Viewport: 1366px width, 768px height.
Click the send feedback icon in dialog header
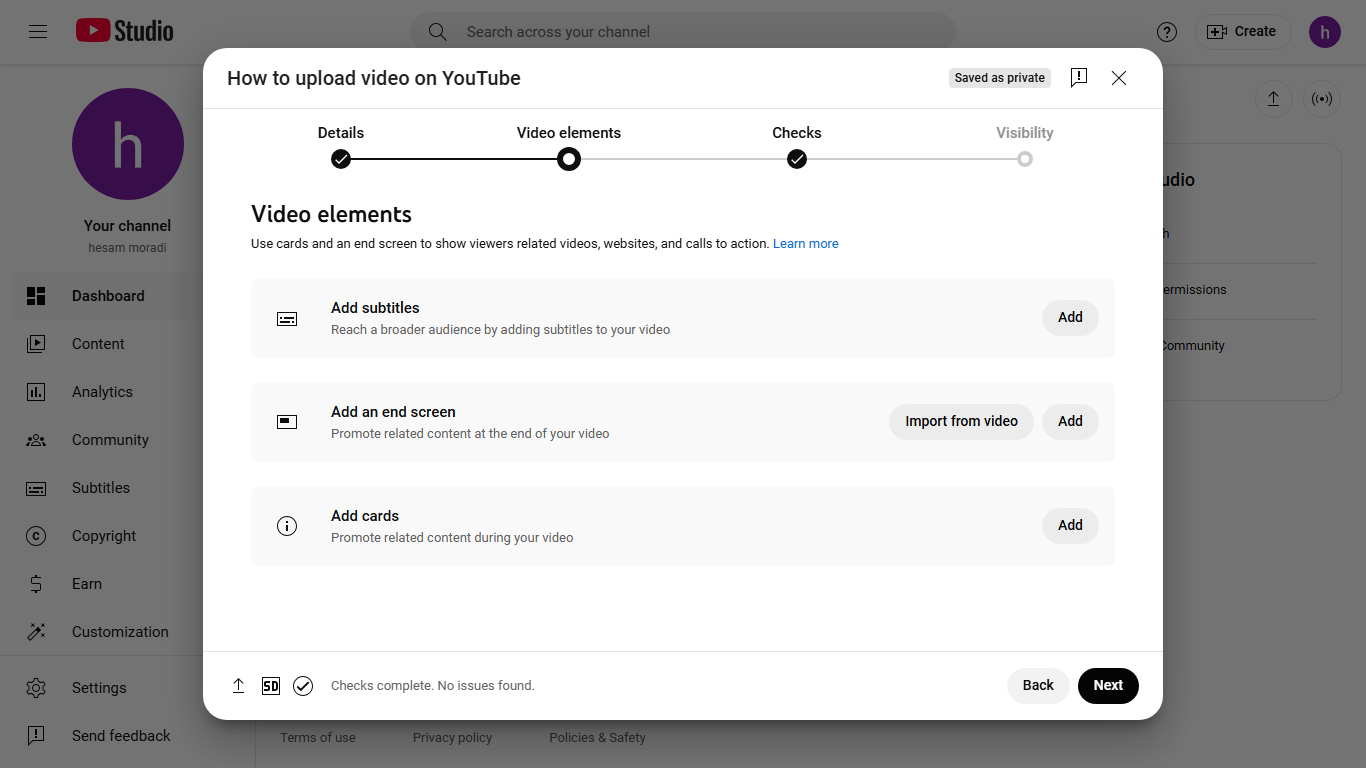[1079, 78]
